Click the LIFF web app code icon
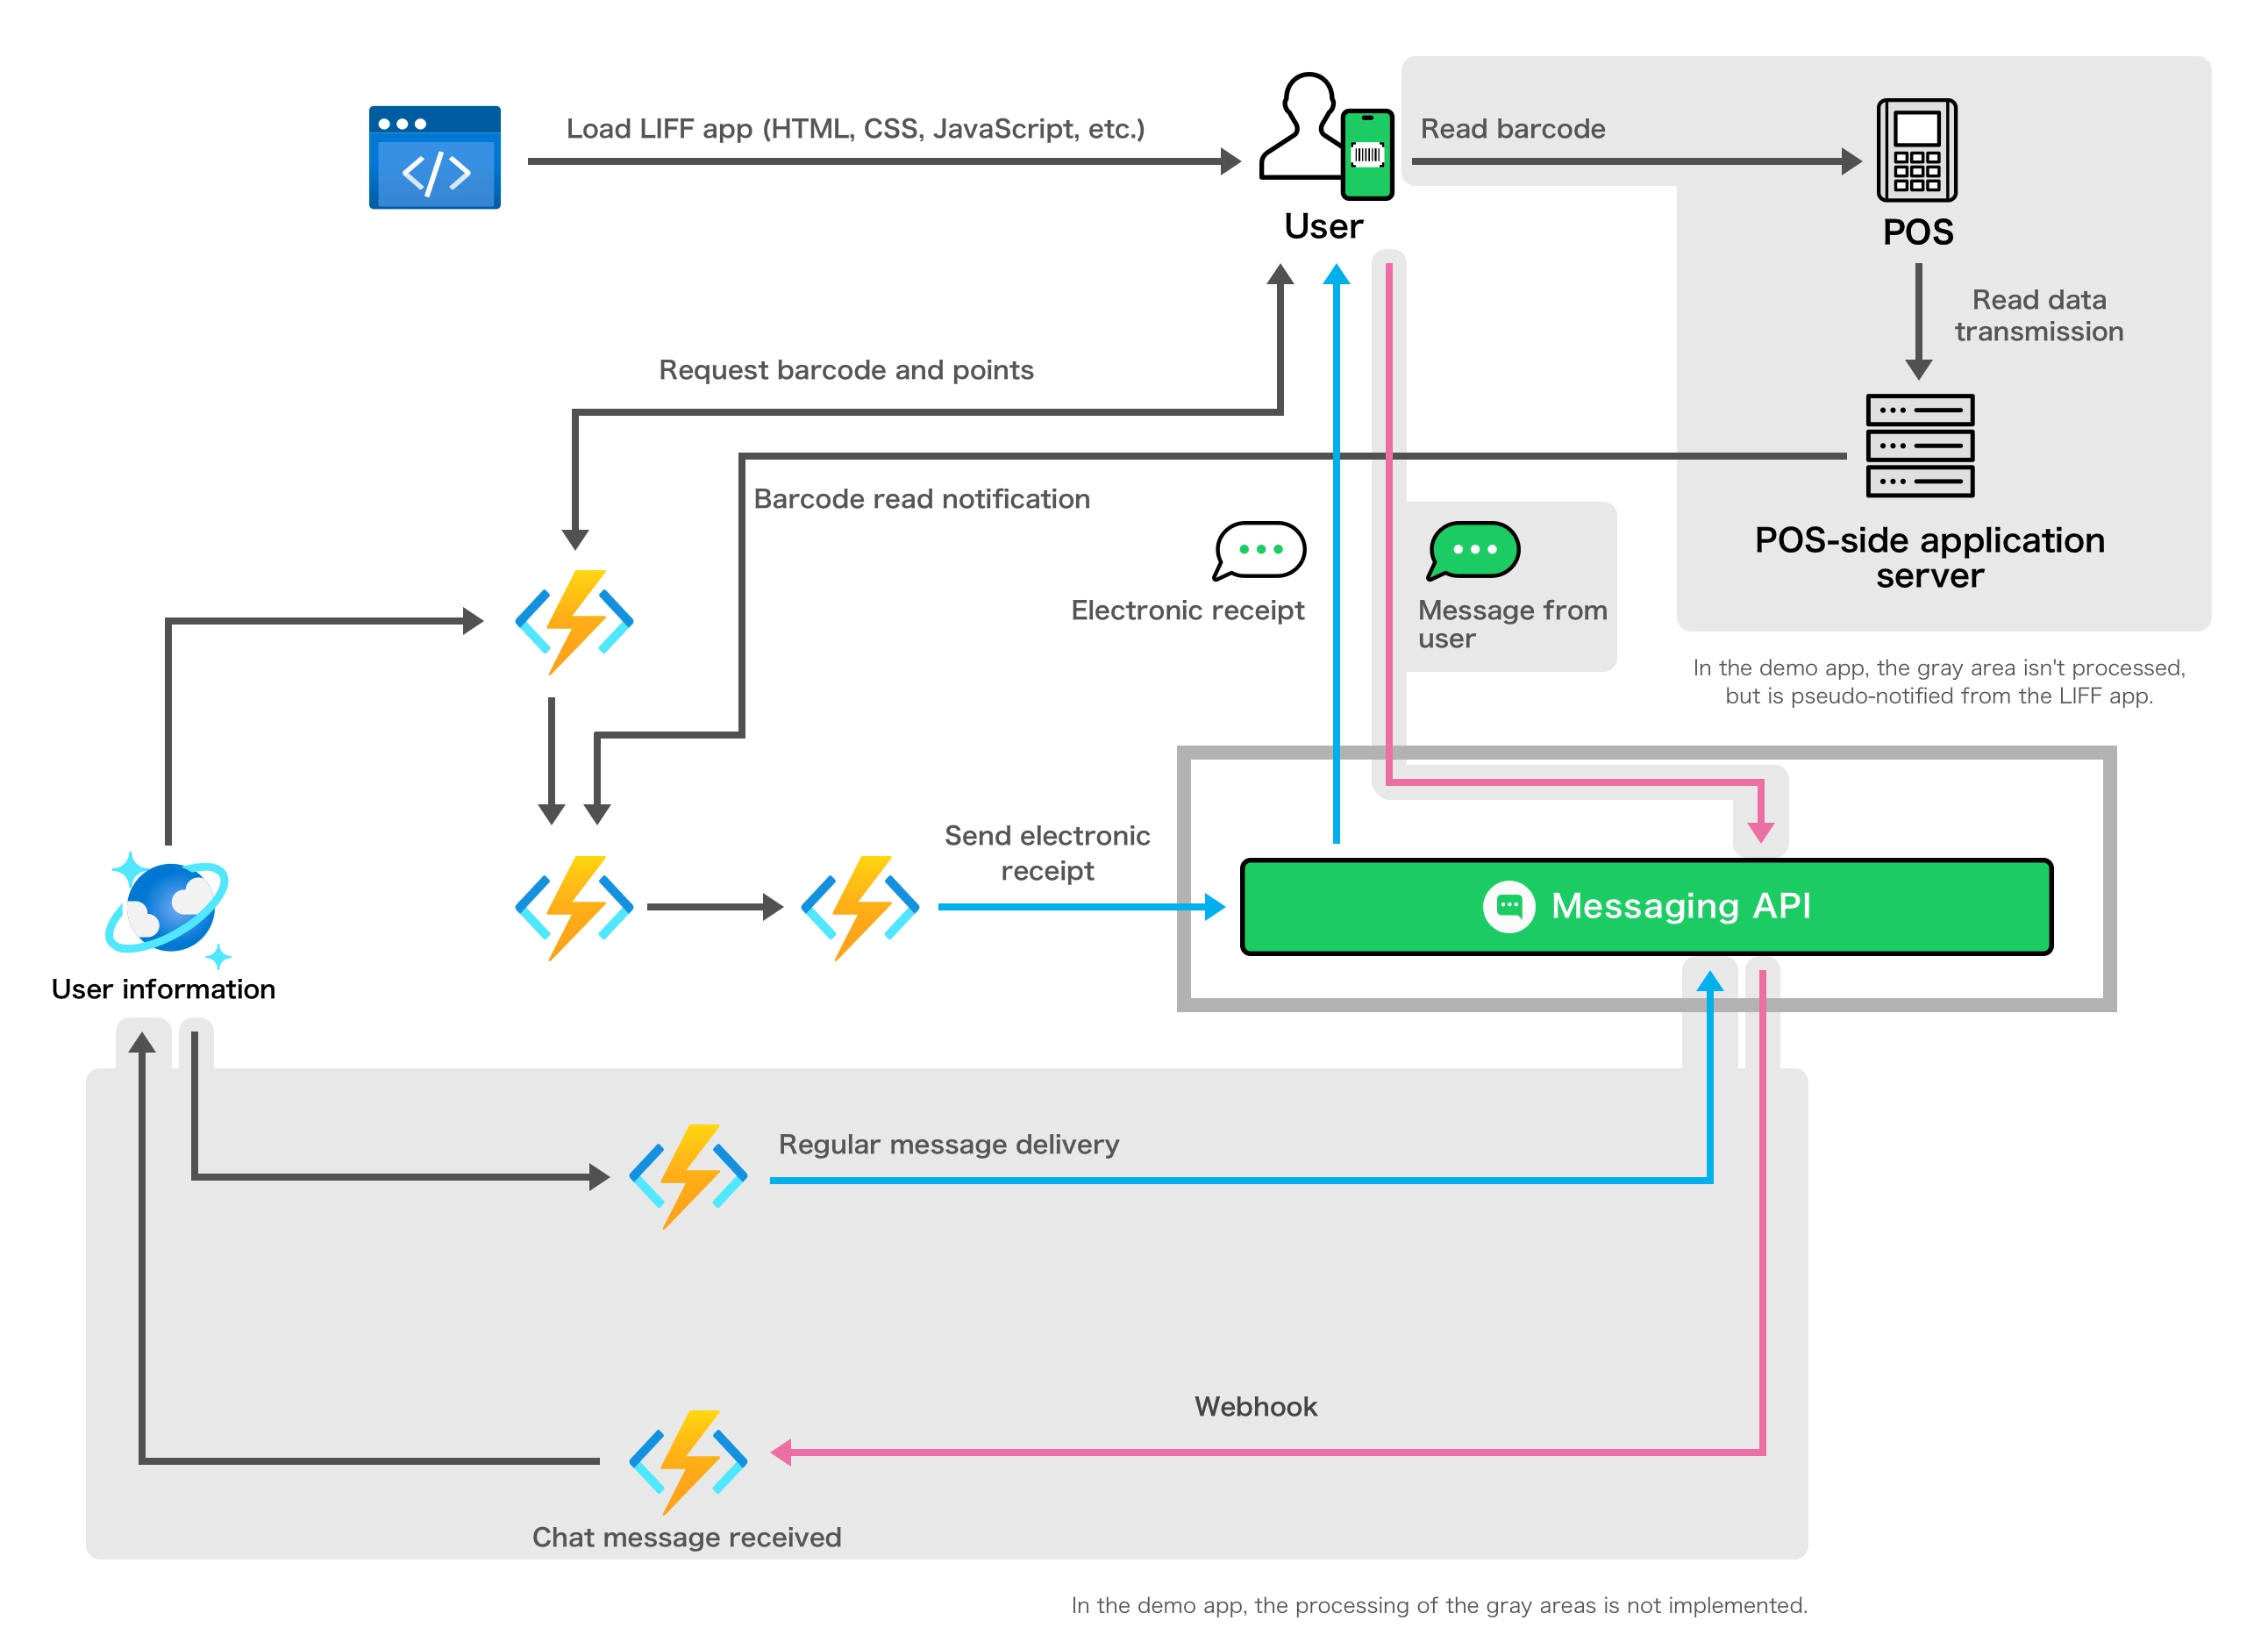Image resolution: width=2268 pixels, height=1649 pixels. [x=434, y=157]
